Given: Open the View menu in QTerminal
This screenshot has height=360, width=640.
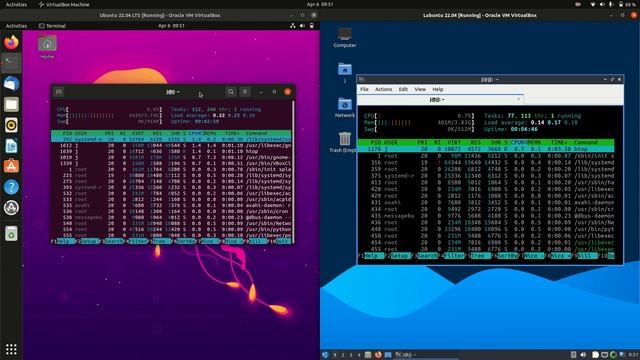Looking at the screenshot, I should 420,89.
